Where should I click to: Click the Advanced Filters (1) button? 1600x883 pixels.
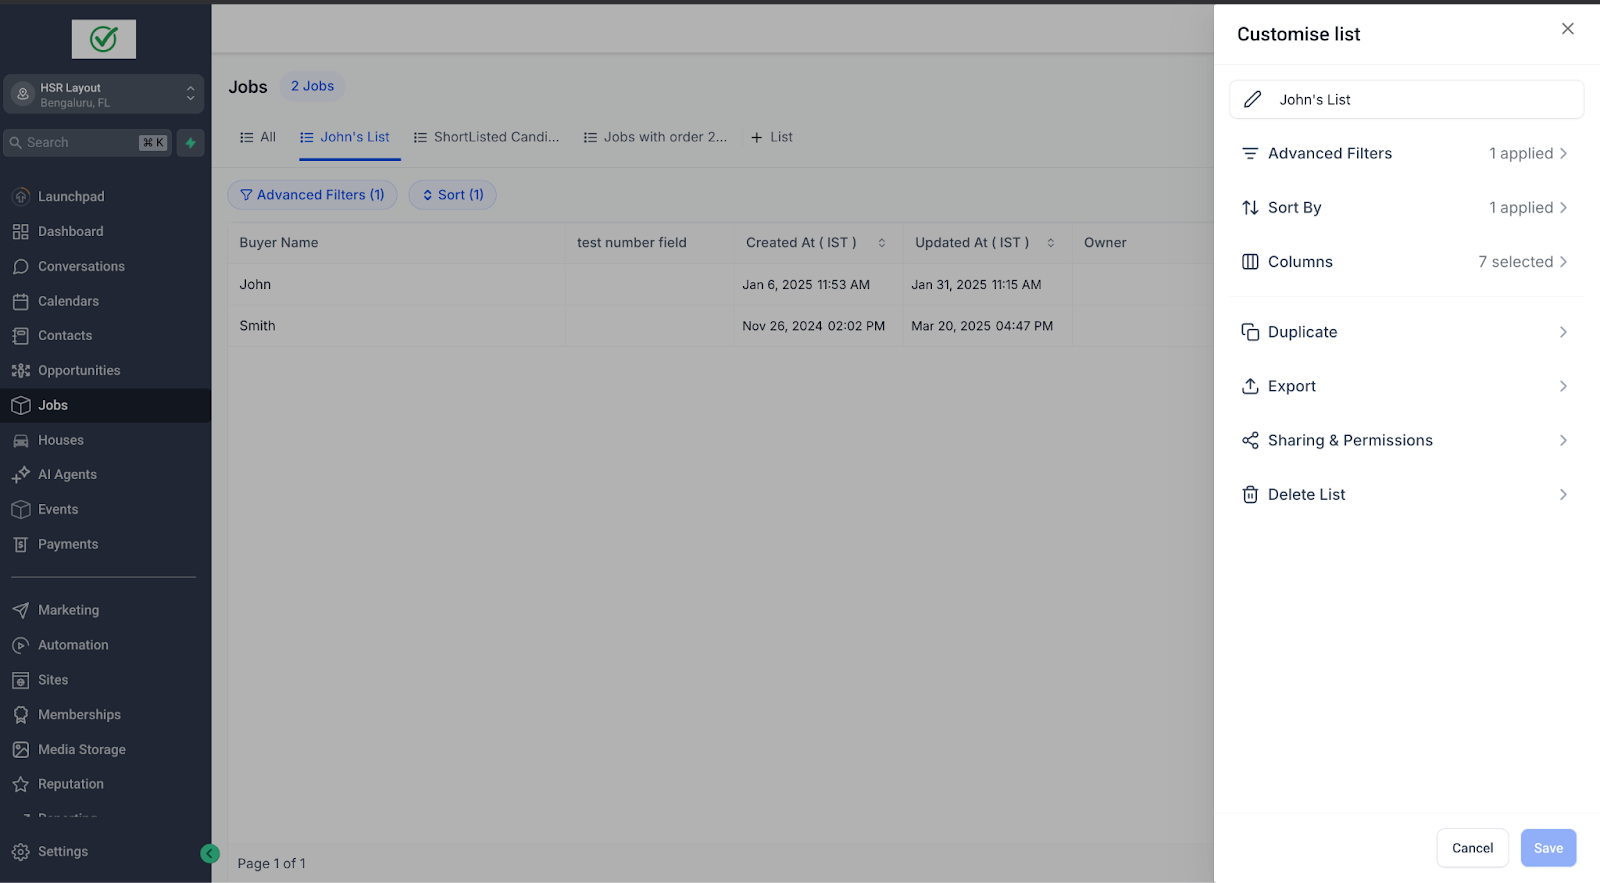(x=313, y=195)
